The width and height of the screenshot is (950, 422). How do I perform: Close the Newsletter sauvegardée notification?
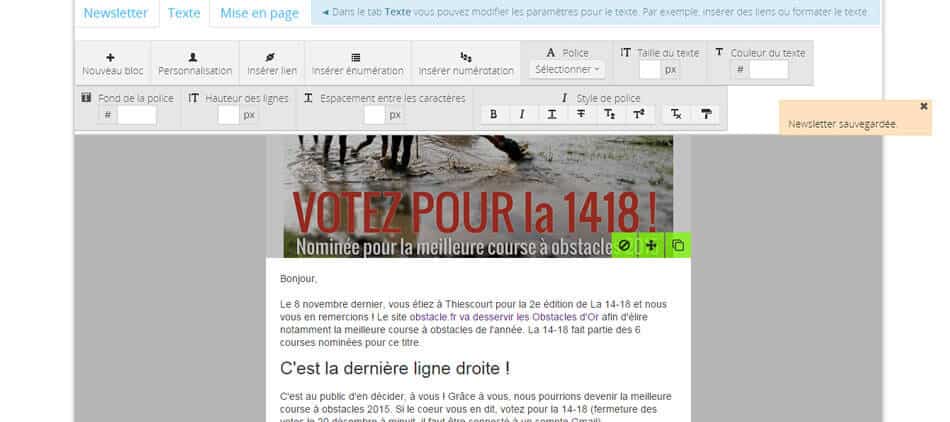[x=923, y=107]
